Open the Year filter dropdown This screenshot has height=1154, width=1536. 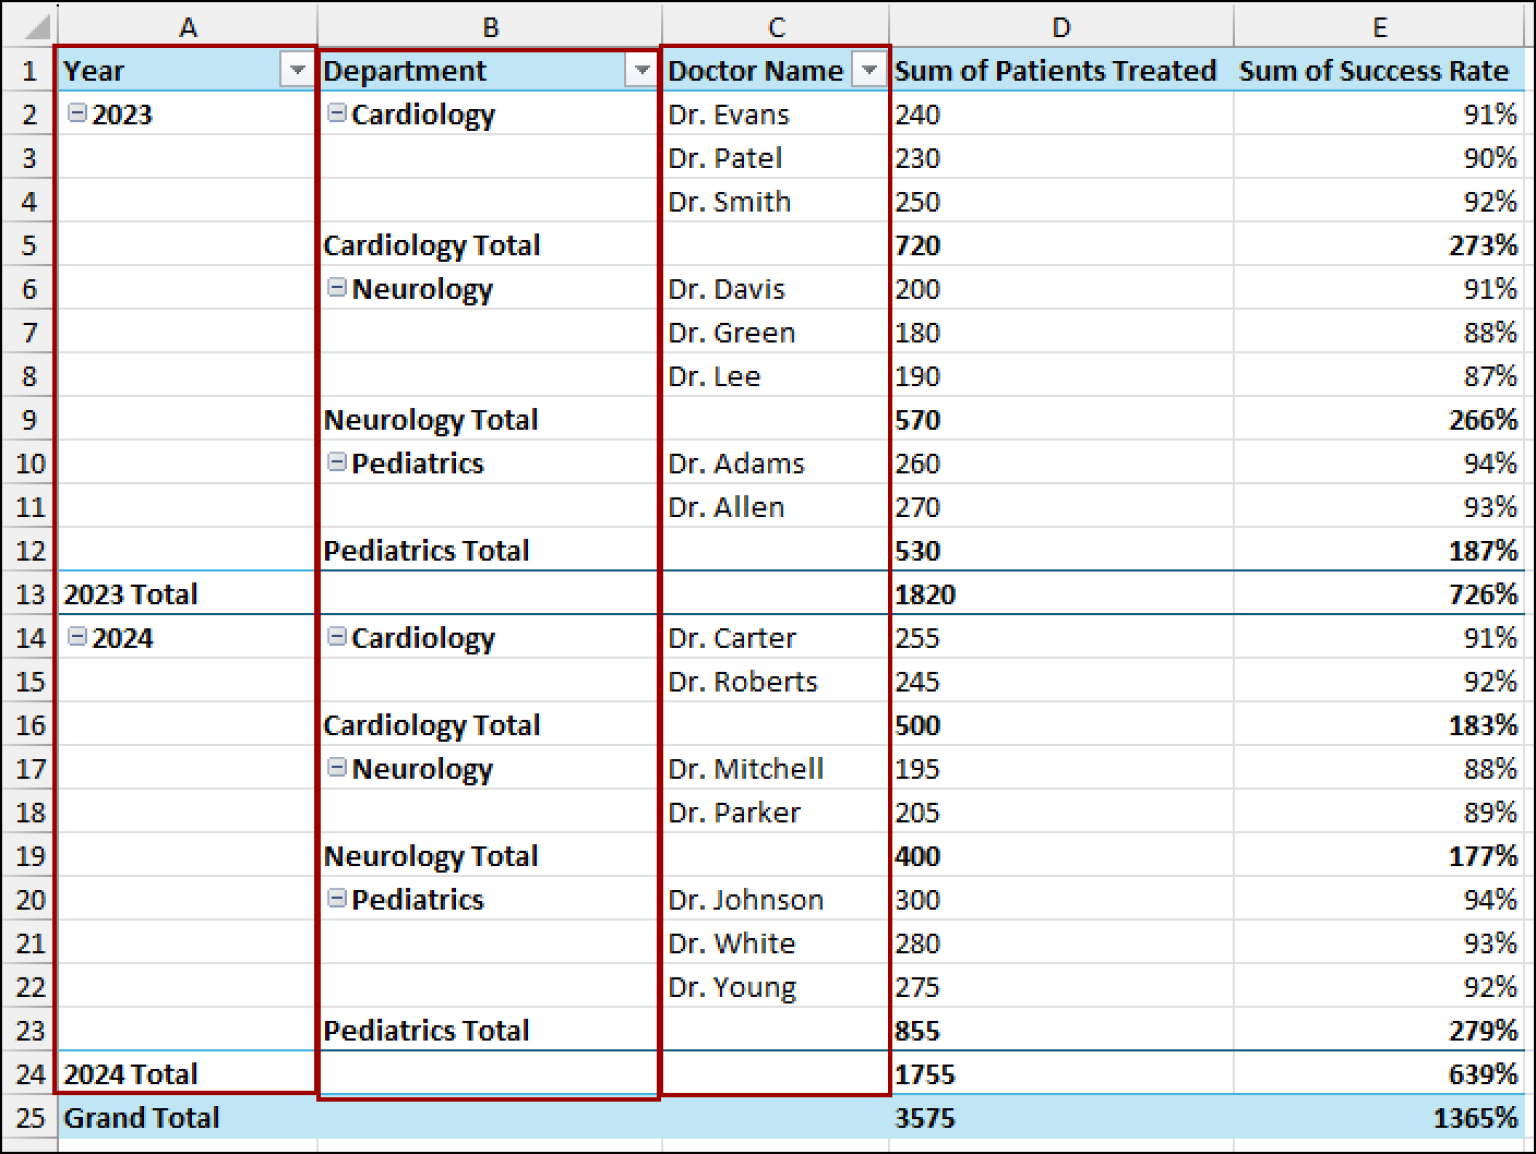[x=297, y=70]
